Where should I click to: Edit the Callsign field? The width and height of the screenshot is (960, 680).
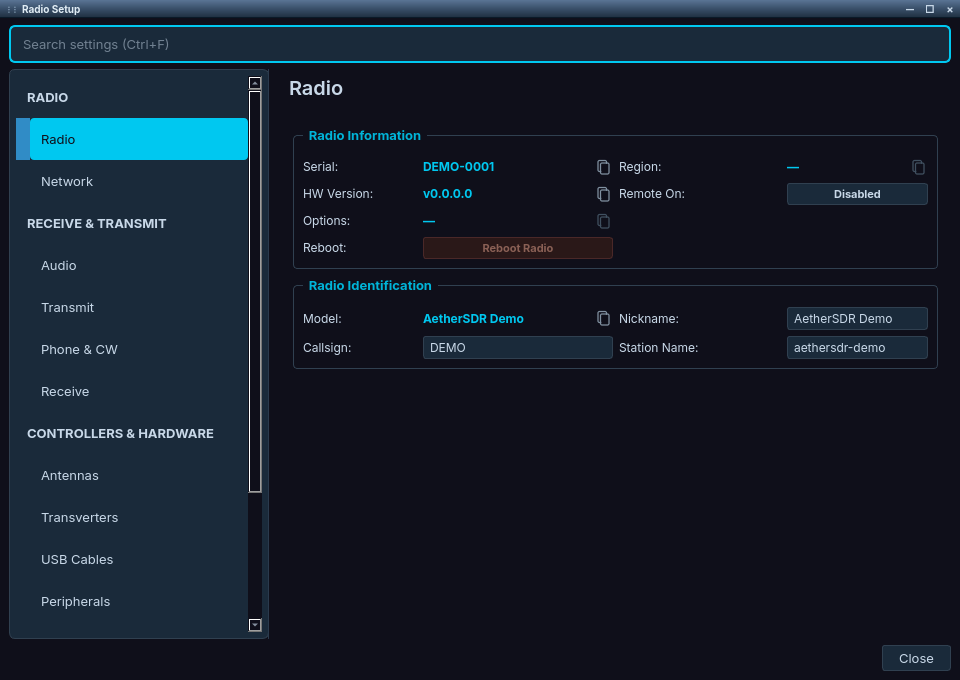[x=517, y=348]
